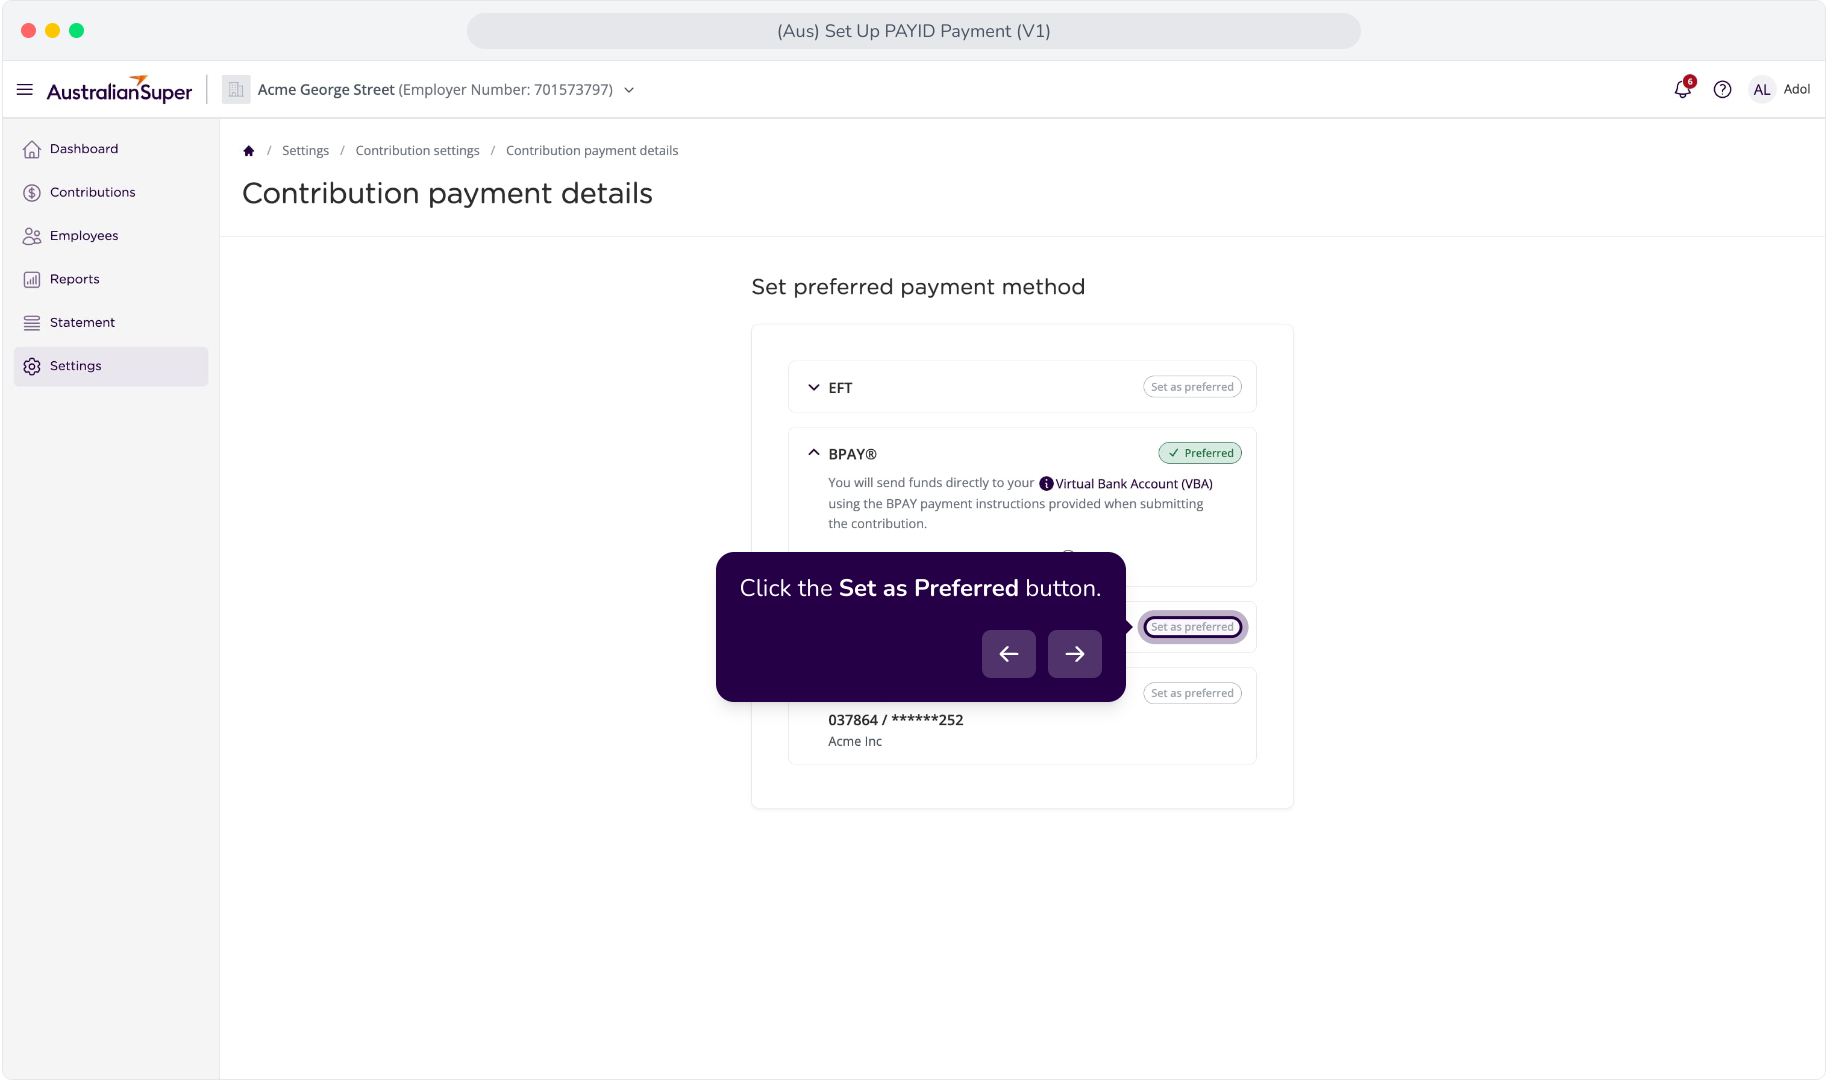The height and width of the screenshot is (1080, 1828).
Task: Click the home breadcrumb icon
Action: (249, 151)
